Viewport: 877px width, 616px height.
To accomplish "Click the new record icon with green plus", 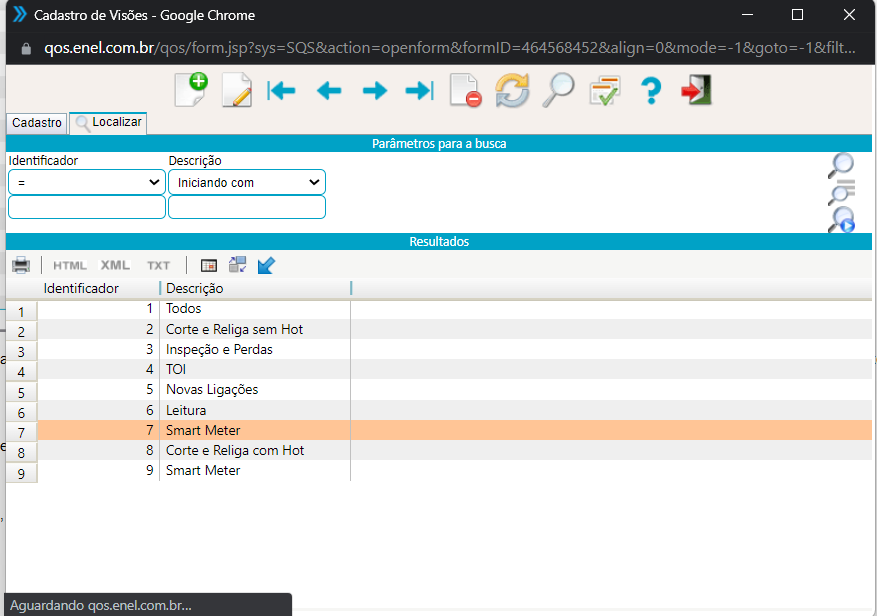I will [190, 90].
